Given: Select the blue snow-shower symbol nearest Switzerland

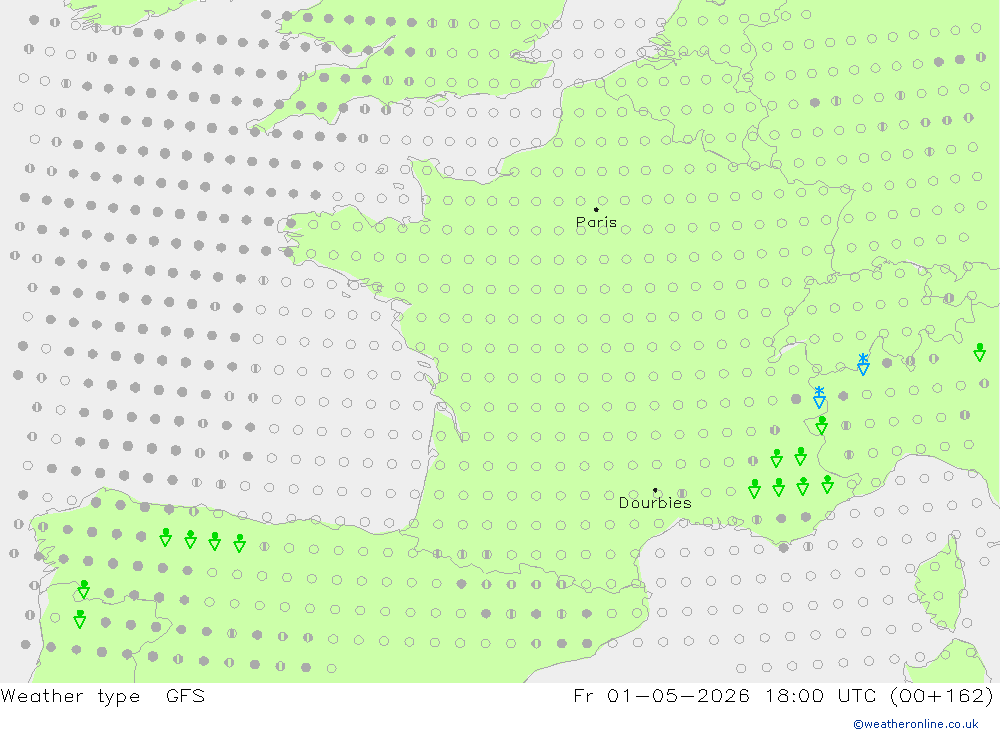Looking at the screenshot, I should [863, 364].
